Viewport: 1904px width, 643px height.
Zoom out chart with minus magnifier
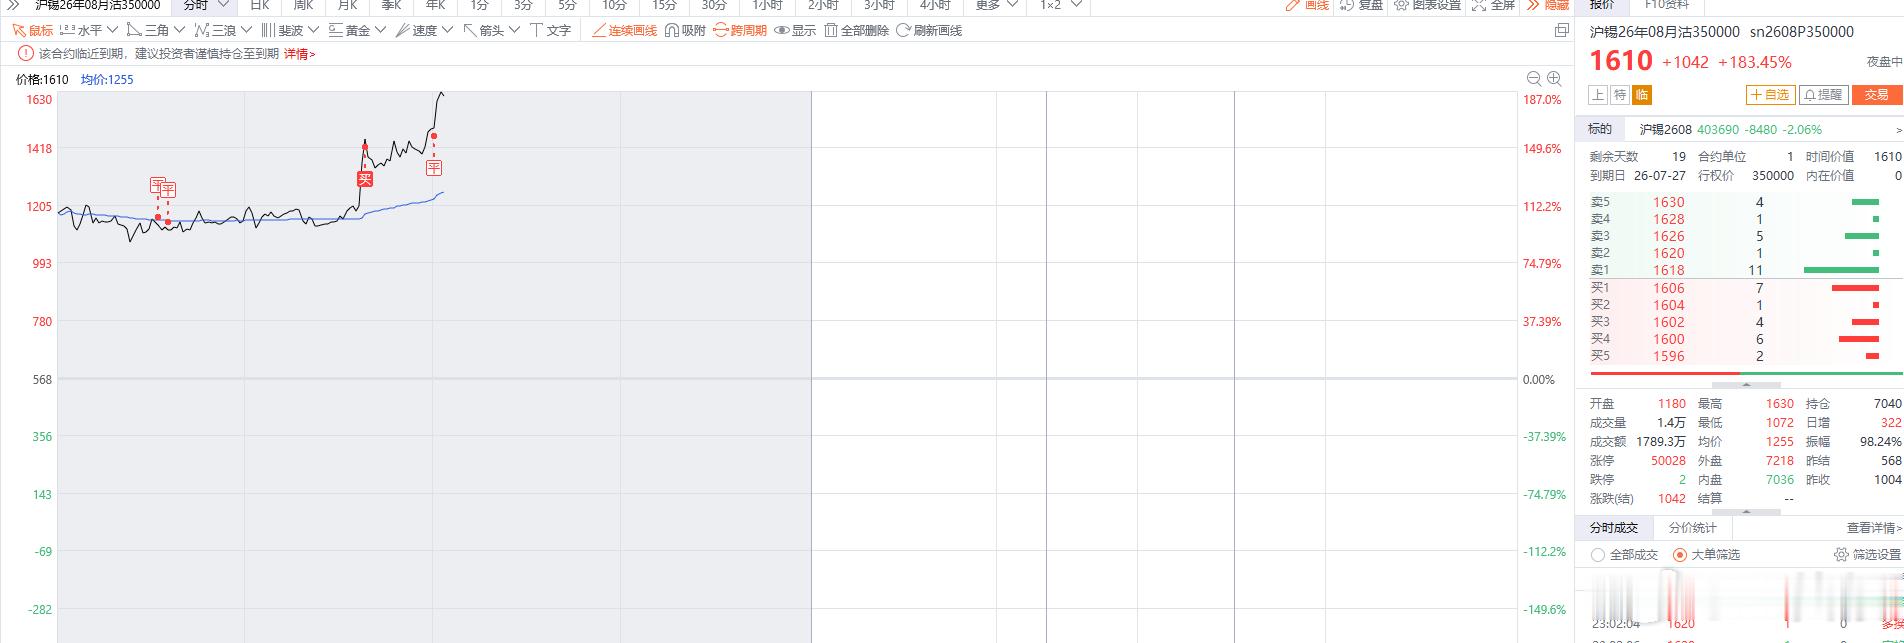click(1534, 78)
